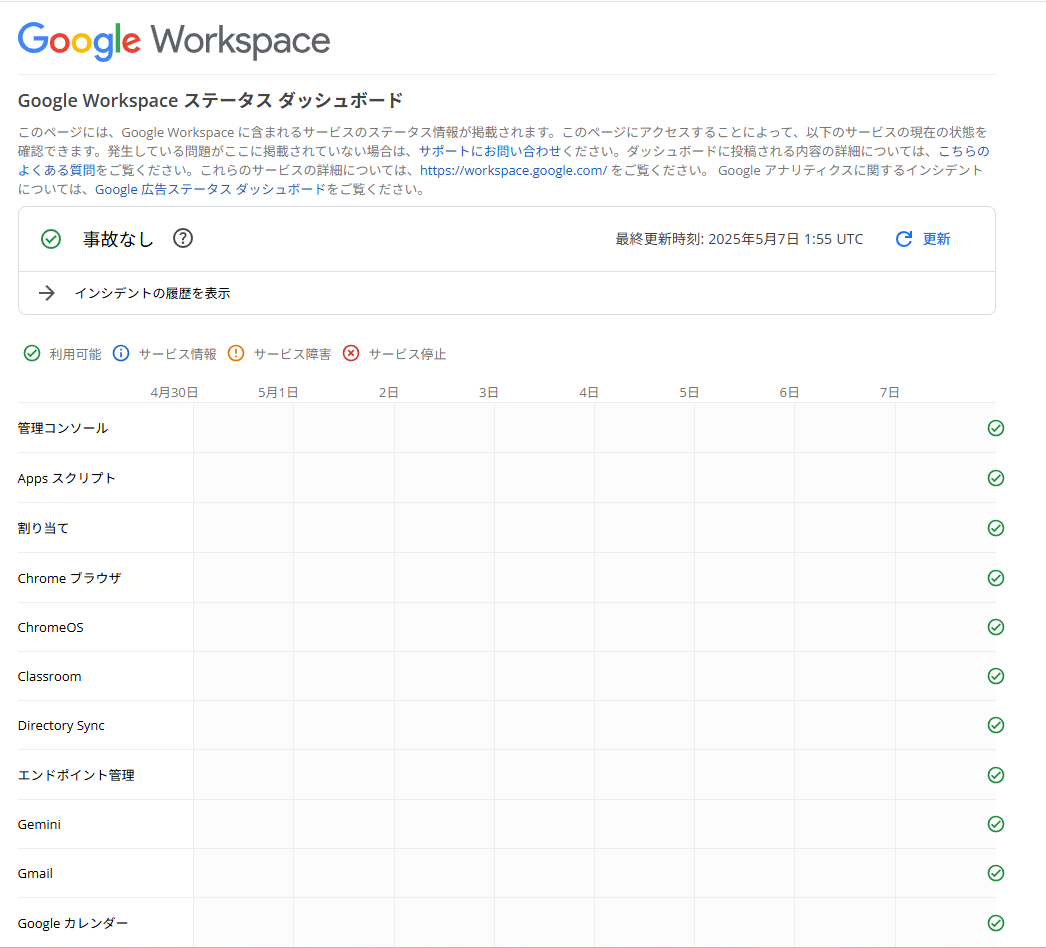Select the Directory Sync service row label
Image resolution: width=1046 pixels, height=948 pixels.
61,726
